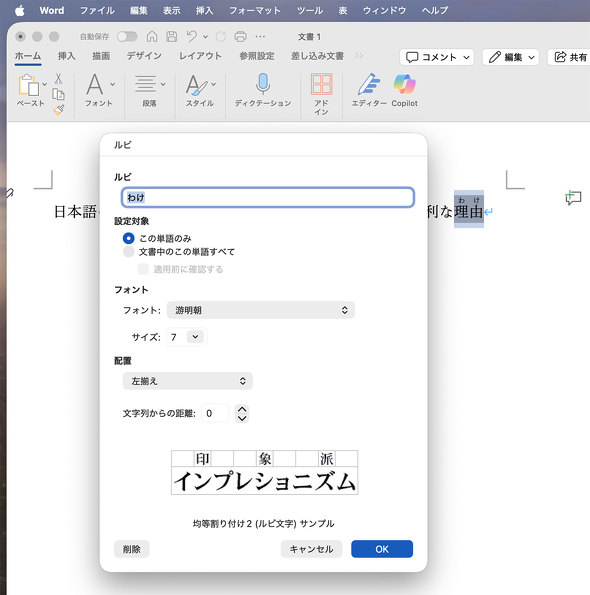
Task: Open the References (参照設定) tab
Action: point(257,56)
